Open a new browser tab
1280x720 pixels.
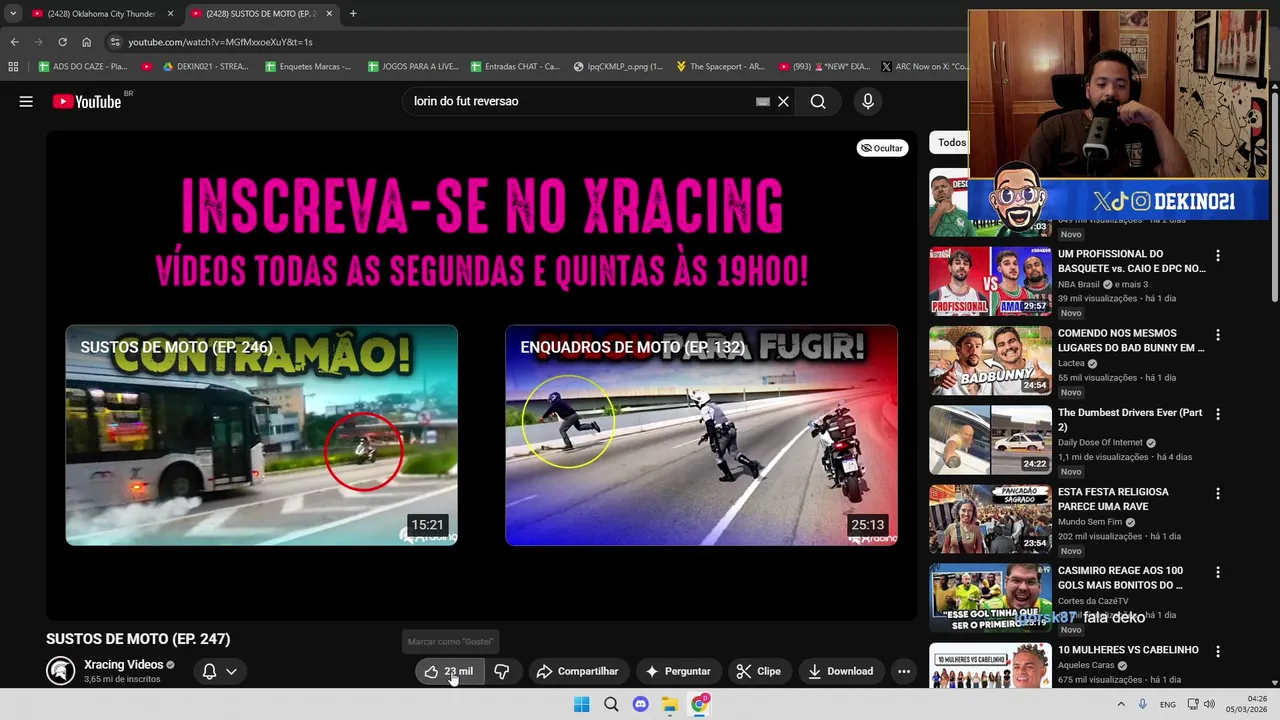[353, 14]
